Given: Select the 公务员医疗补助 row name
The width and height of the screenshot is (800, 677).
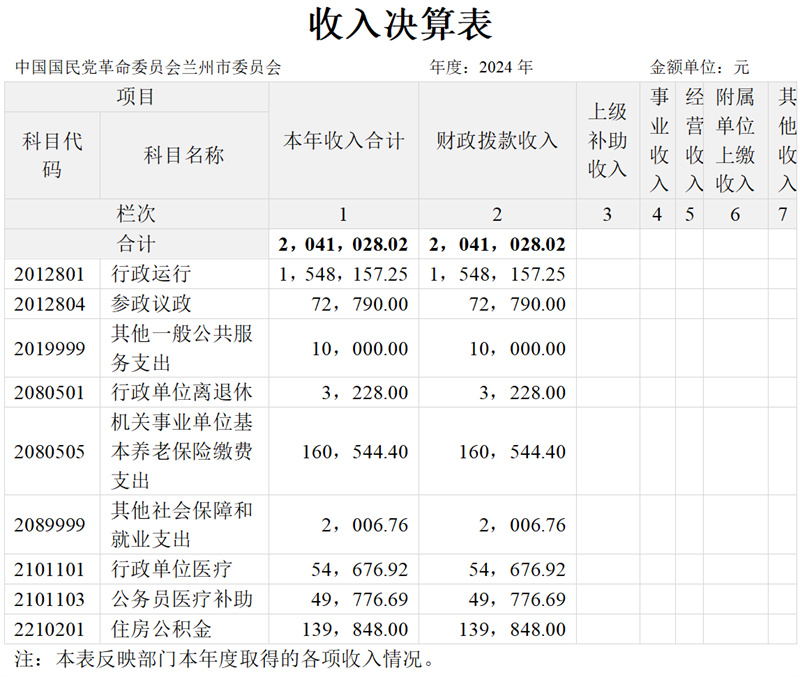Looking at the screenshot, I should pos(182,599).
